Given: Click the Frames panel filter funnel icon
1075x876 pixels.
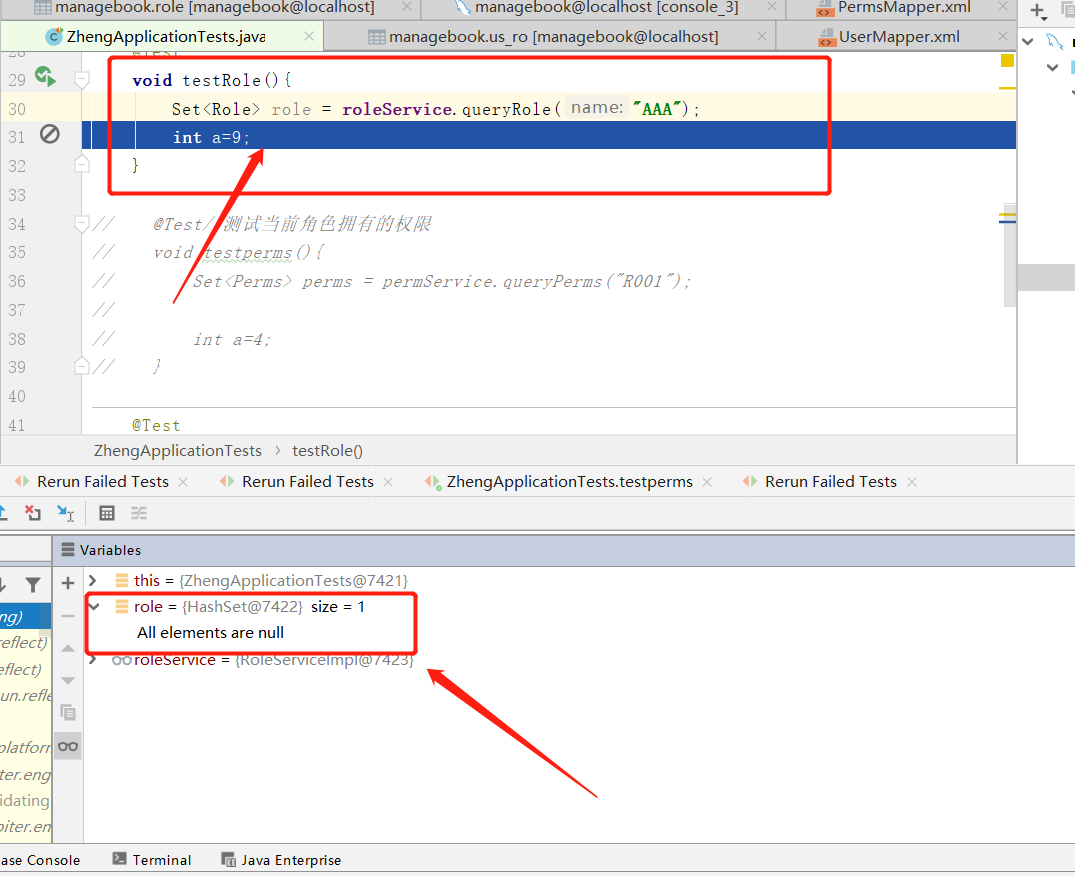Looking at the screenshot, I should (x=32, y=585).
